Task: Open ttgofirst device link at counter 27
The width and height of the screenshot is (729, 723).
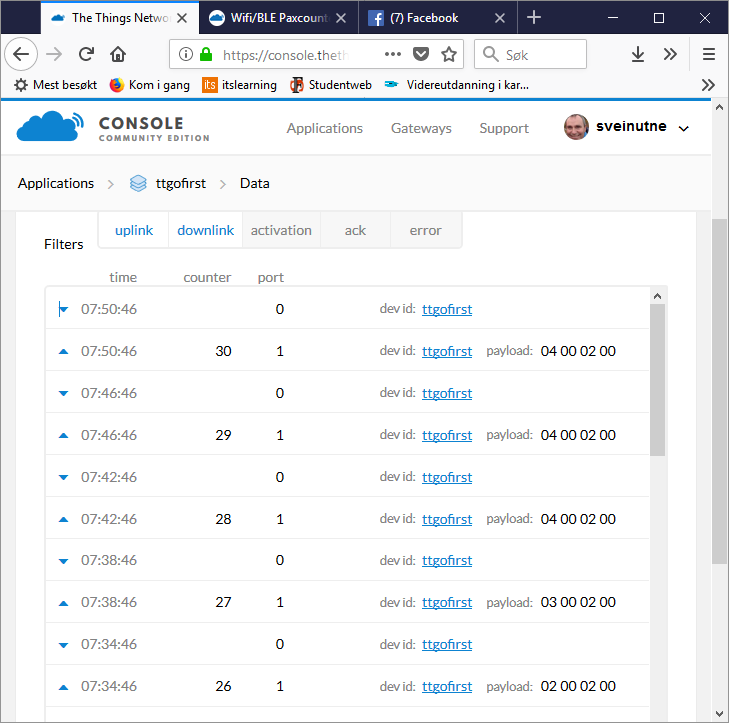Action: pyautogui.click(x=447, y=602)
